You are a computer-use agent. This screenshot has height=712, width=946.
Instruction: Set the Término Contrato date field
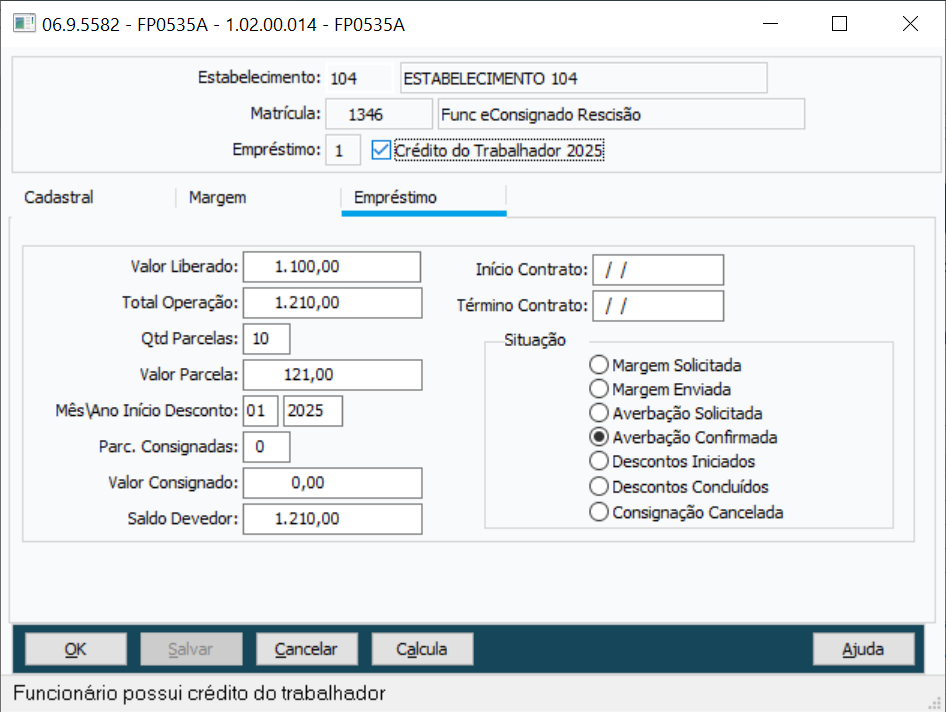658,306
